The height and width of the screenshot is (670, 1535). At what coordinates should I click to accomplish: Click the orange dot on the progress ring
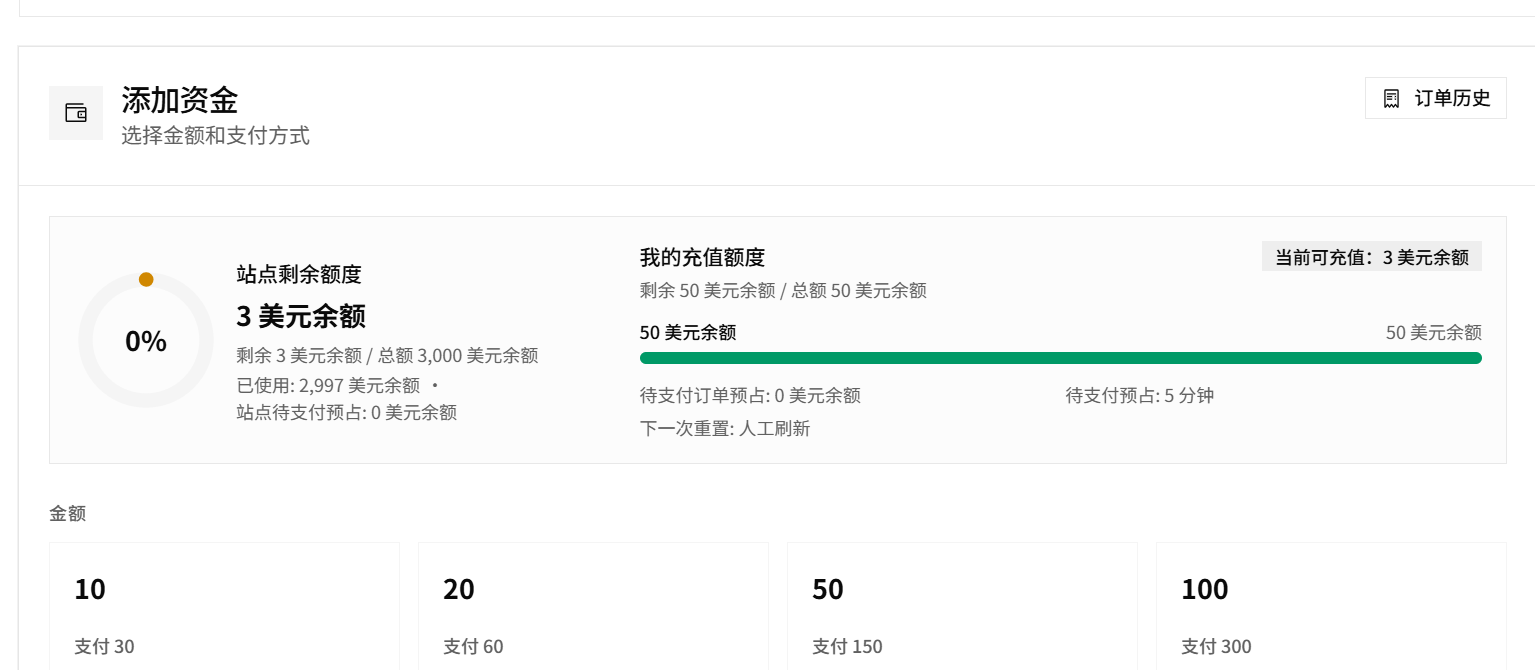point(146,279)
